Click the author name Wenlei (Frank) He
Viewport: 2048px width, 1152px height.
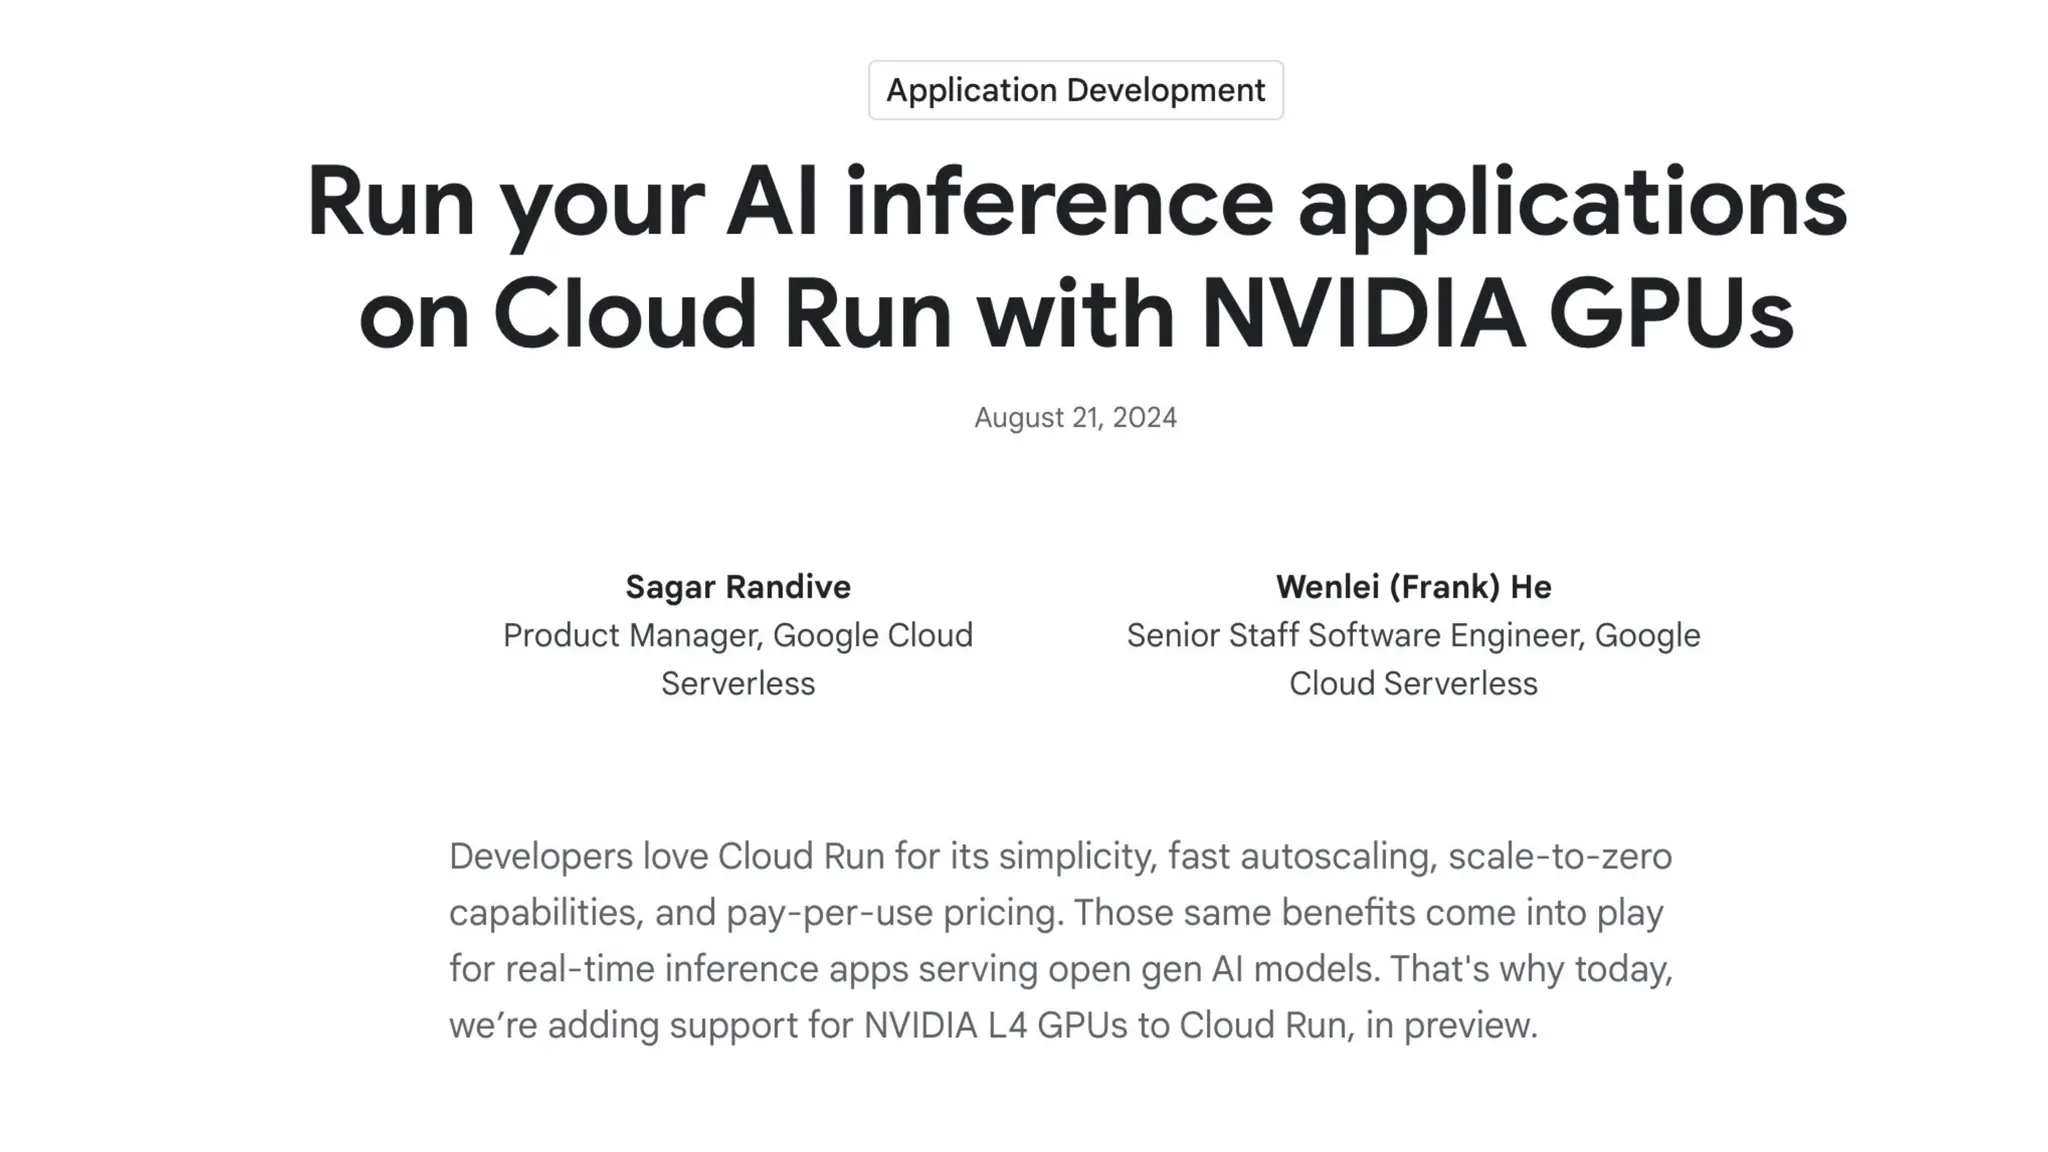[1413, 587]
